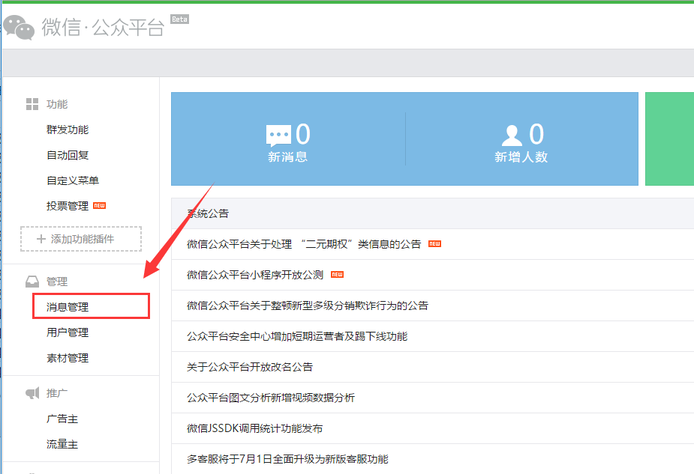Click the NEW badge beside 投票管理
This screenshot has height=474, width=694.
pos(100,205)
